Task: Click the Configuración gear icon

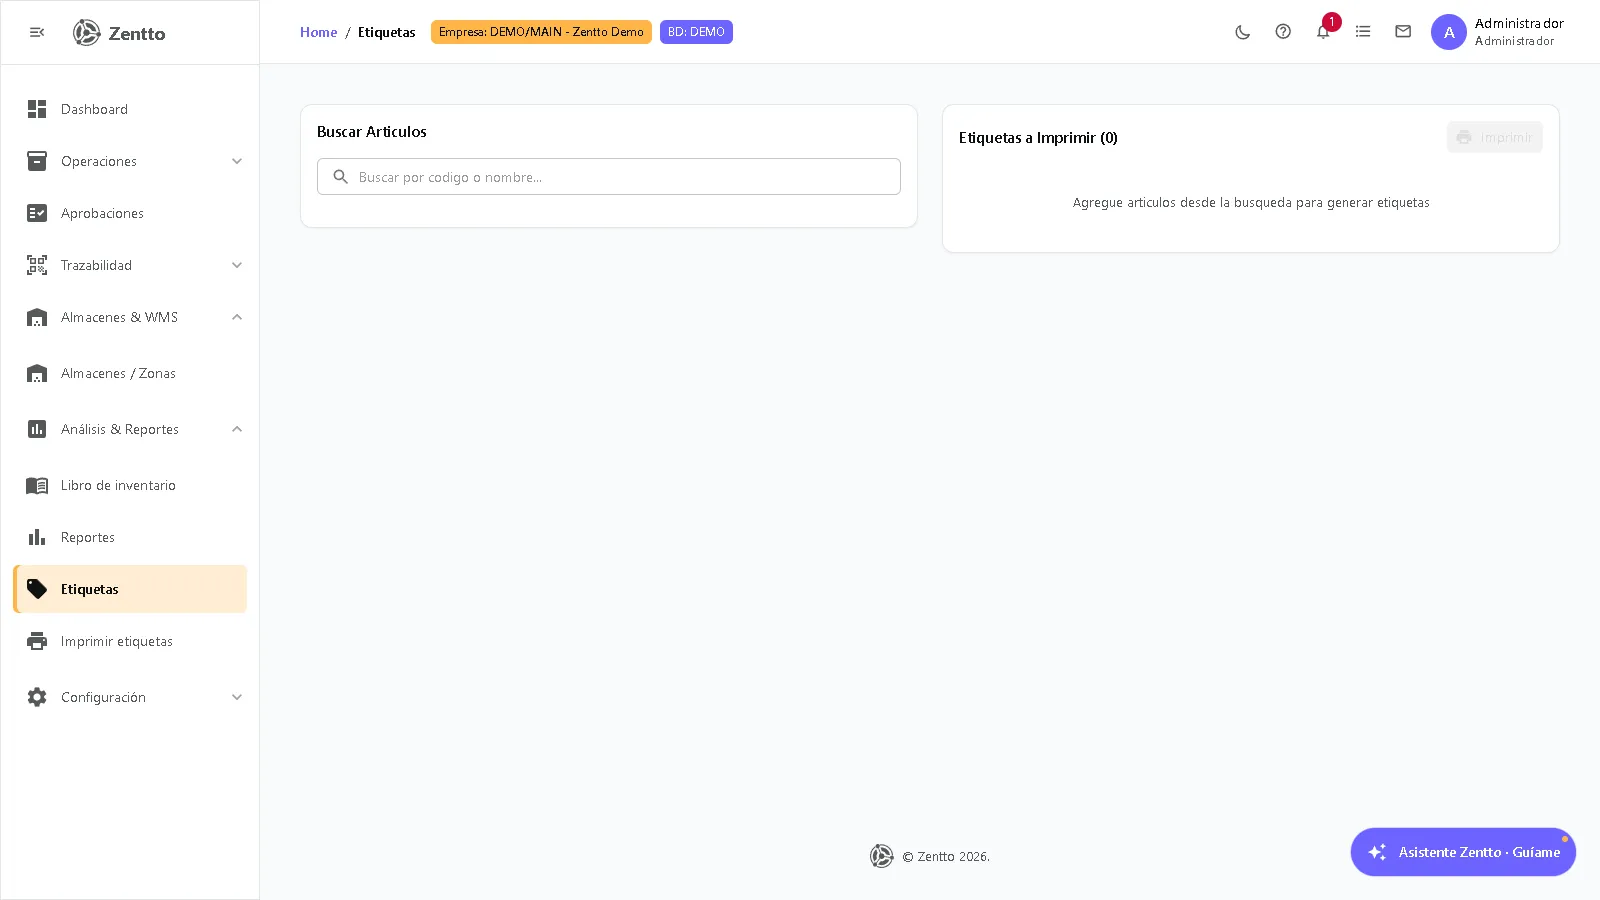Action: click(x=37, y=697)
